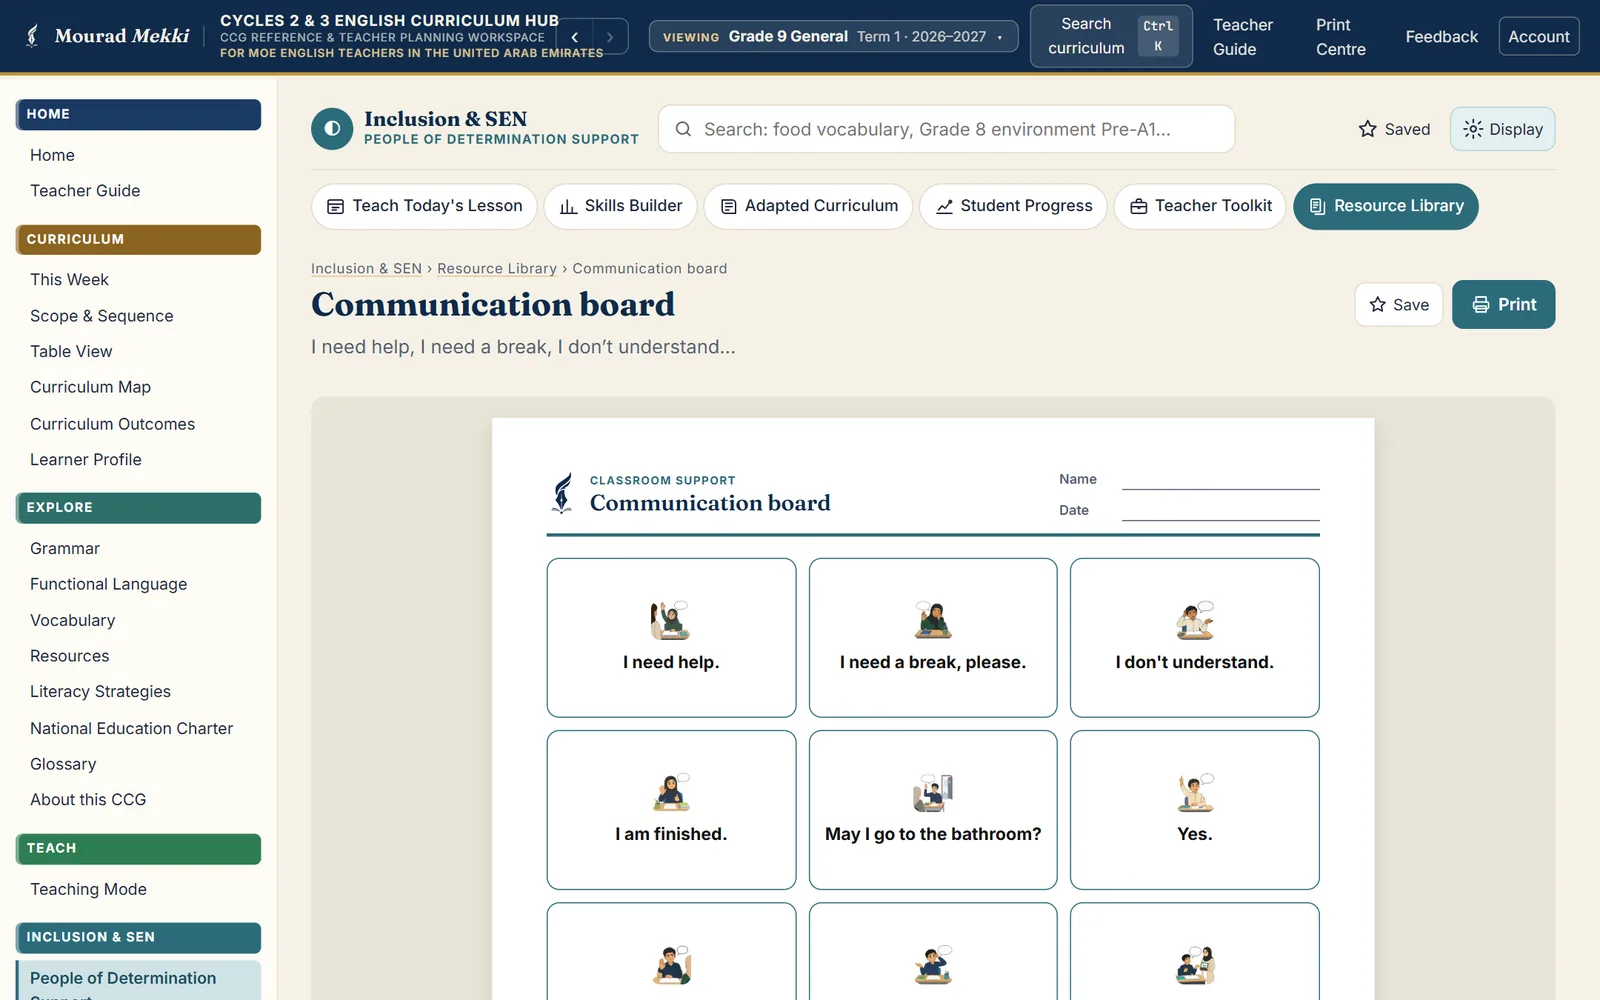
Task: Click the star icon on Save button
Action: (x=1378, y=305)
